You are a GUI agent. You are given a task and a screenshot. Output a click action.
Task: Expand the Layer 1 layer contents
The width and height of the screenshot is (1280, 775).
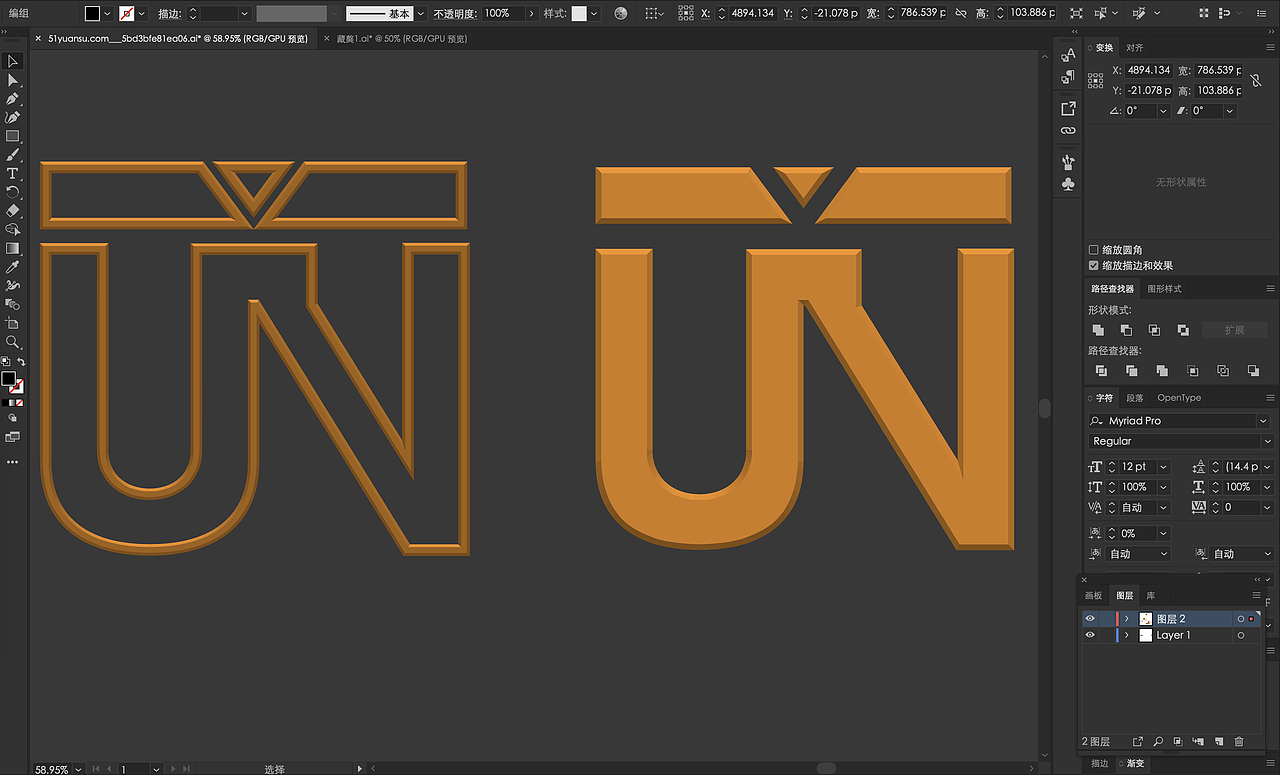coord(1127,635)
